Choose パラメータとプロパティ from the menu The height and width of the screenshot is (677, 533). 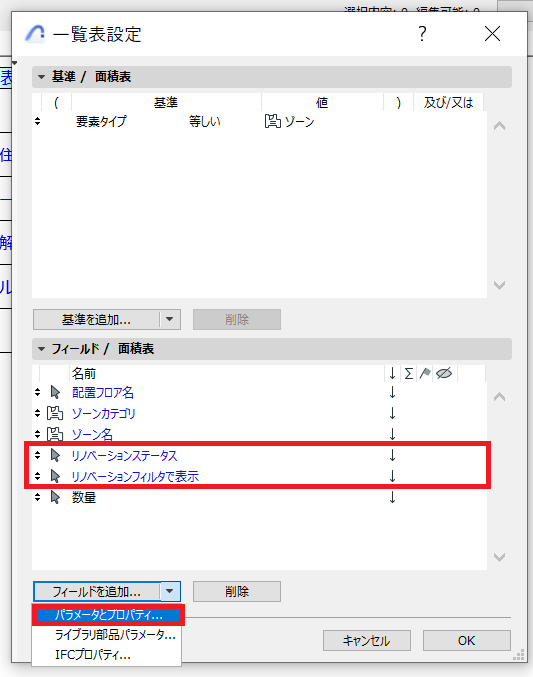[x=108, y=615]
